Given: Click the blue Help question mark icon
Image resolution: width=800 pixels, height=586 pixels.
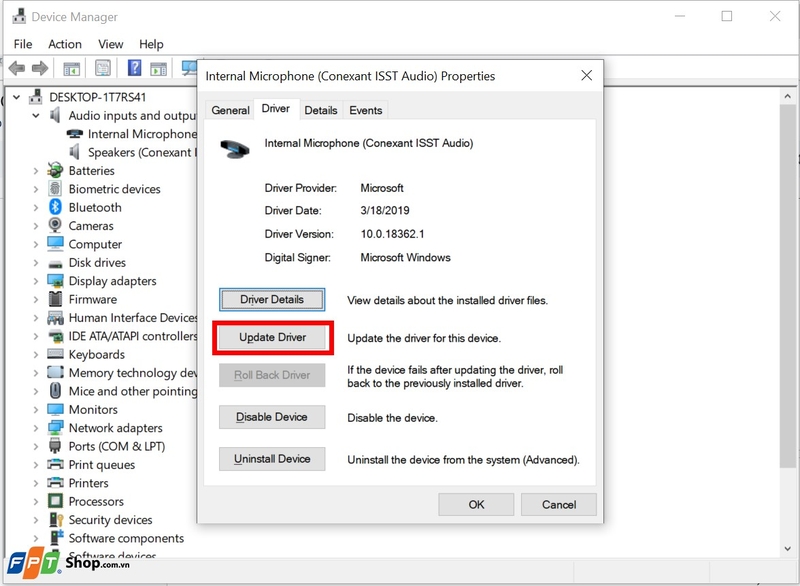Looking at the screenshot, I should coord(134,67).
